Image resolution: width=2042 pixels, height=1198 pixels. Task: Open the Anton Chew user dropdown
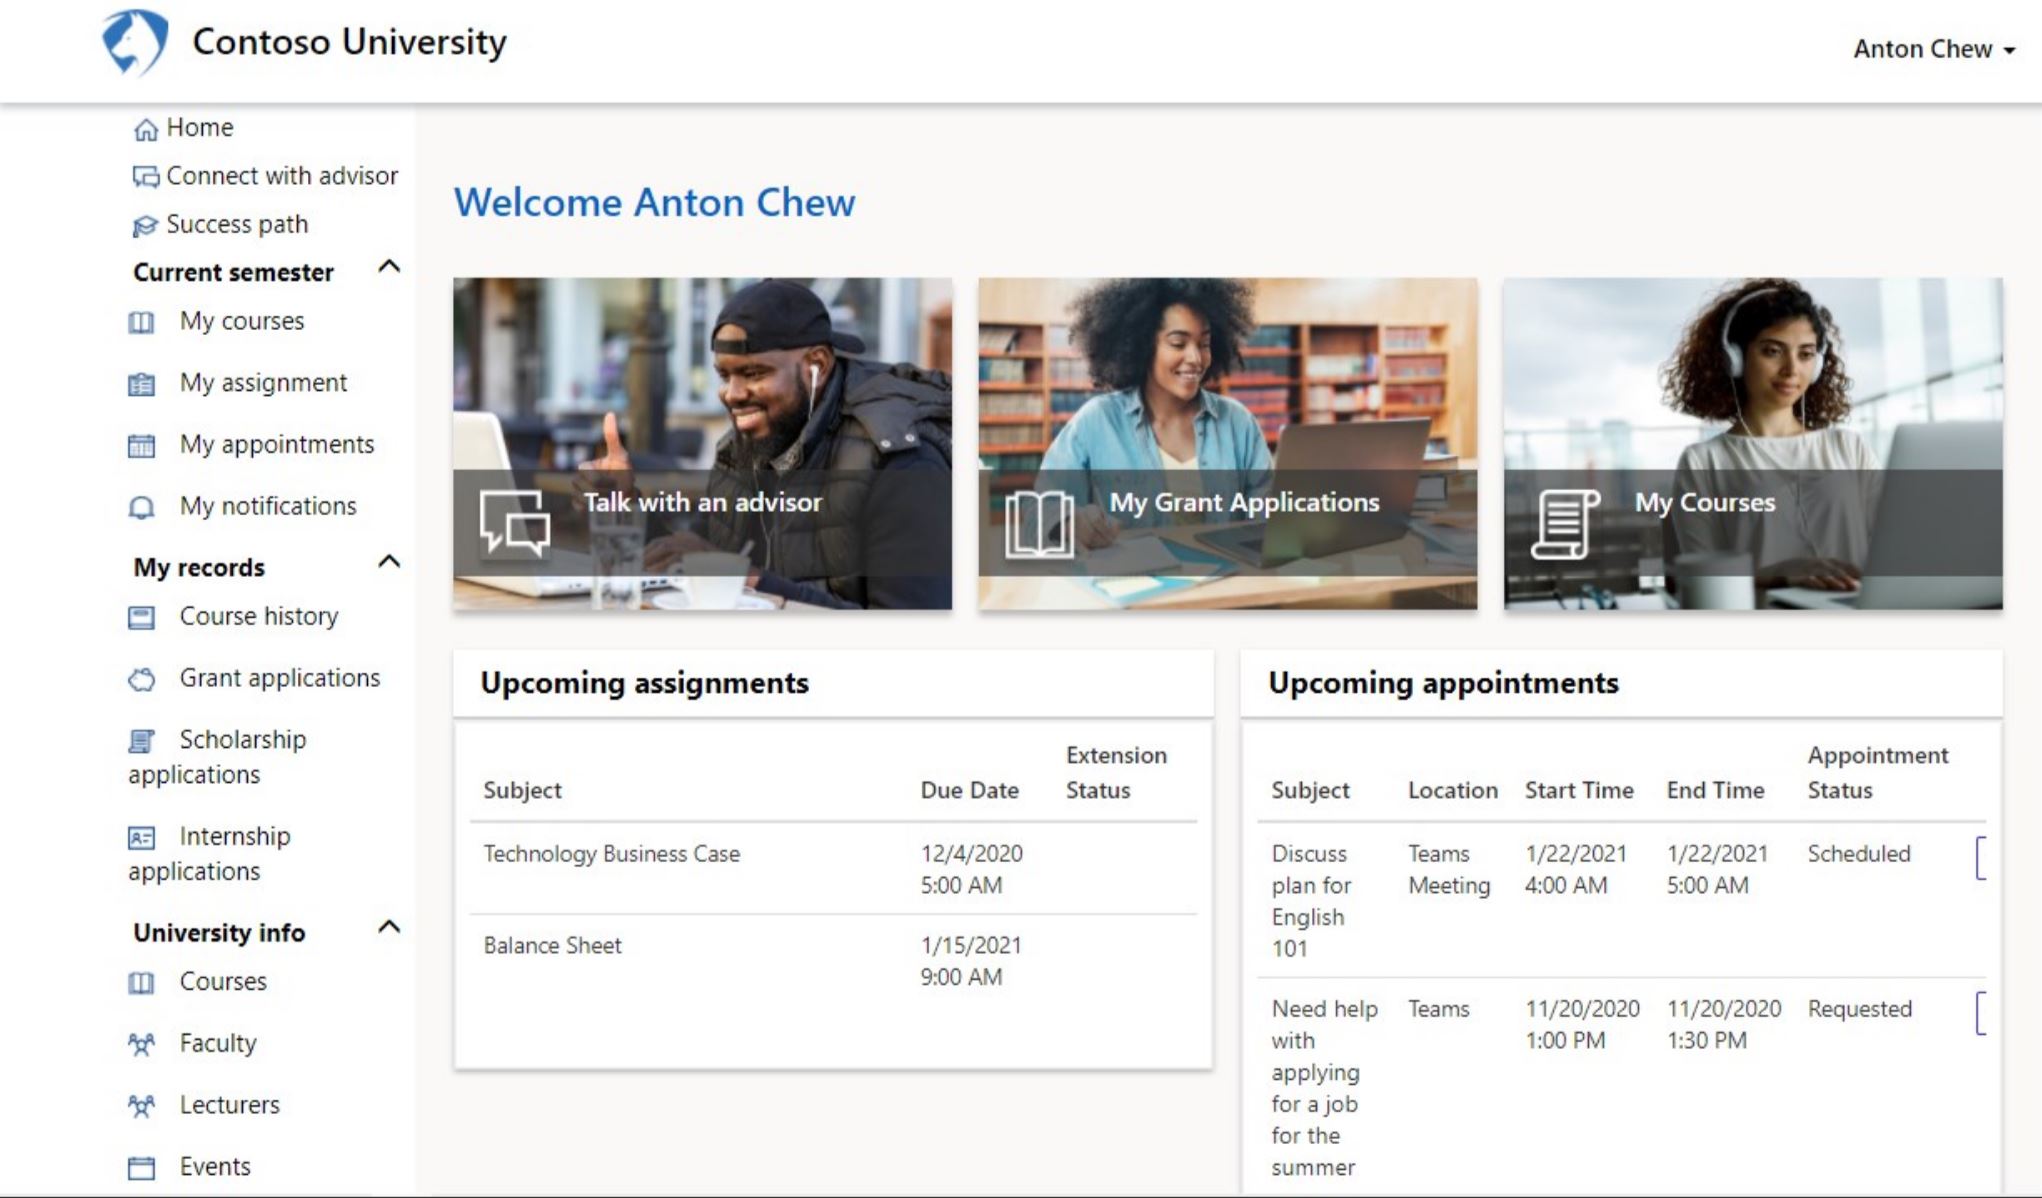pos(1932,49)
